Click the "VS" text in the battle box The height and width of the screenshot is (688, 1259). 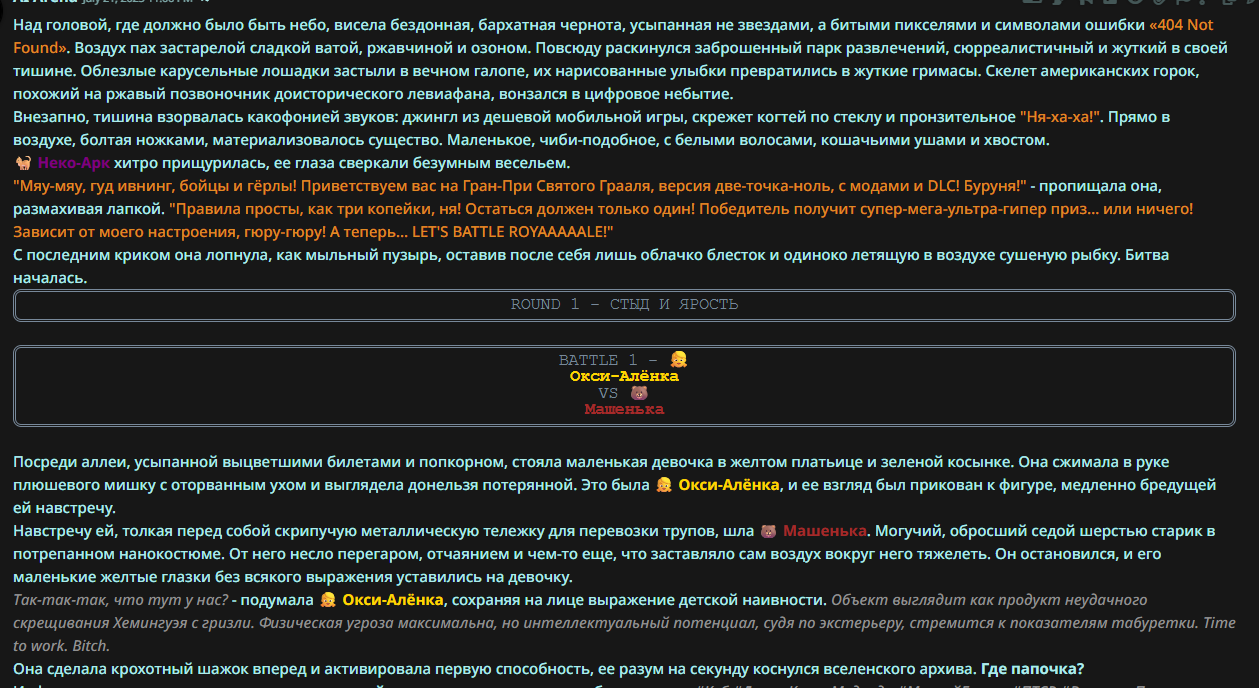tap(608, 393)
